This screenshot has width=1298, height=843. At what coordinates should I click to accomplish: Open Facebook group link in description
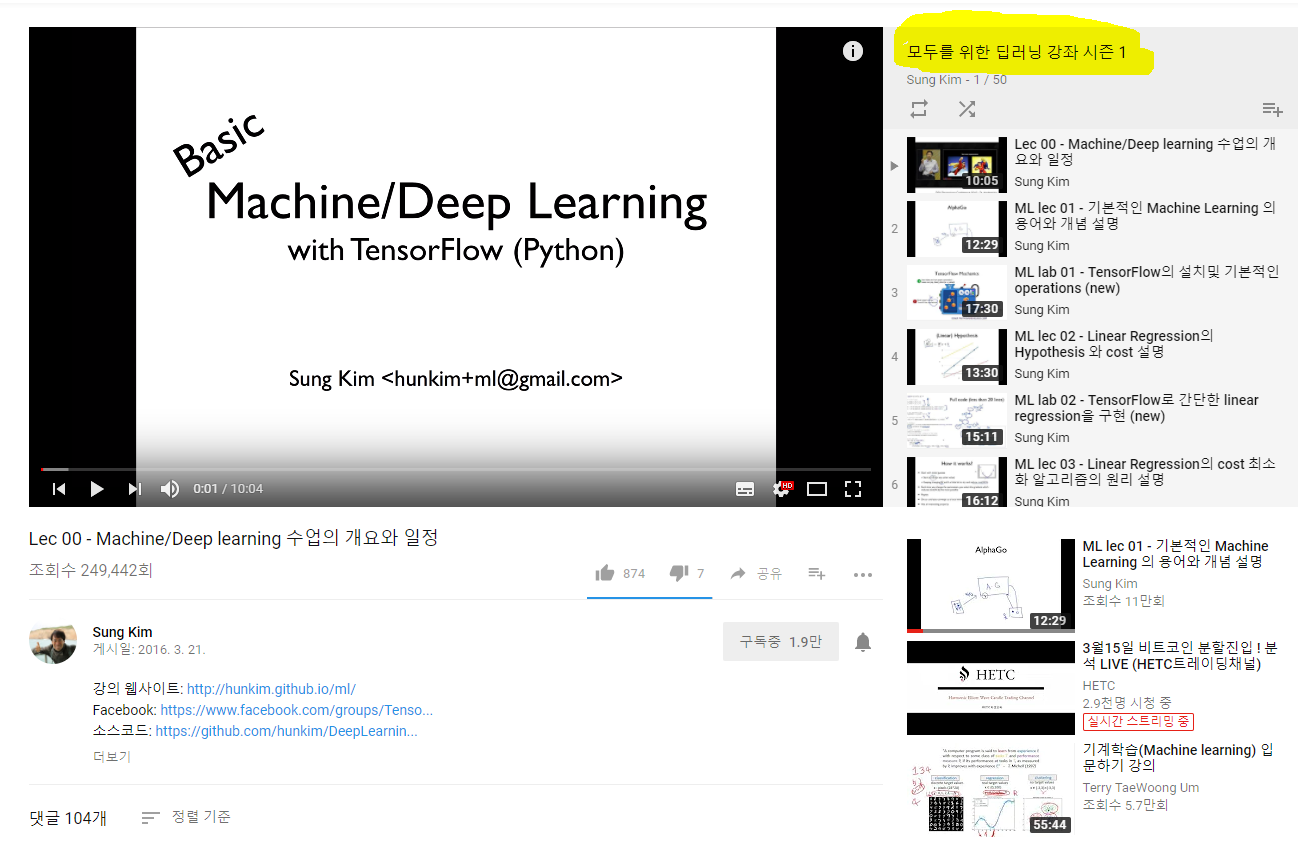tap(297, 710)
